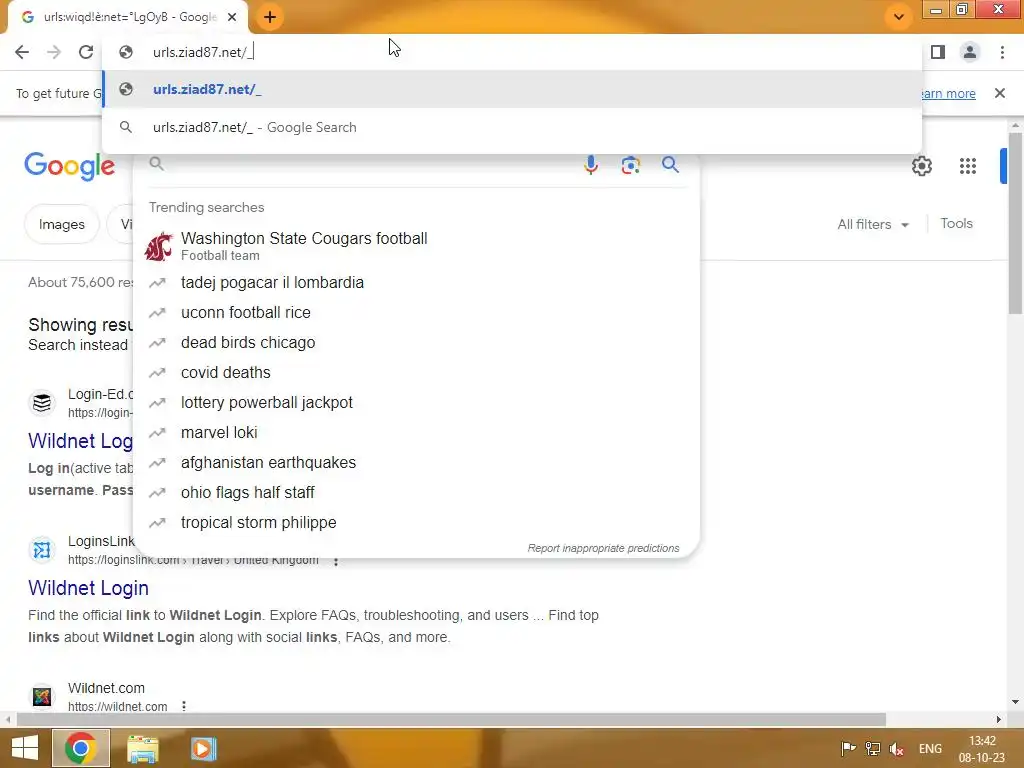This screenshot has height=768, width=1024.
Task: Switch to the Images filter
Action: coord(61,225)
